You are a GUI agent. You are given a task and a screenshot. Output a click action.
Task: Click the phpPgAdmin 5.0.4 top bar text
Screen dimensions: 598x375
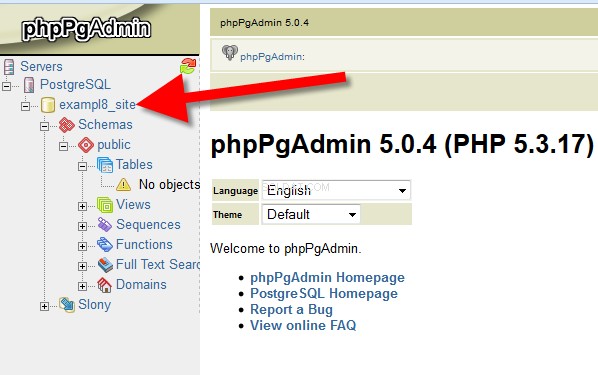point(264,23)
